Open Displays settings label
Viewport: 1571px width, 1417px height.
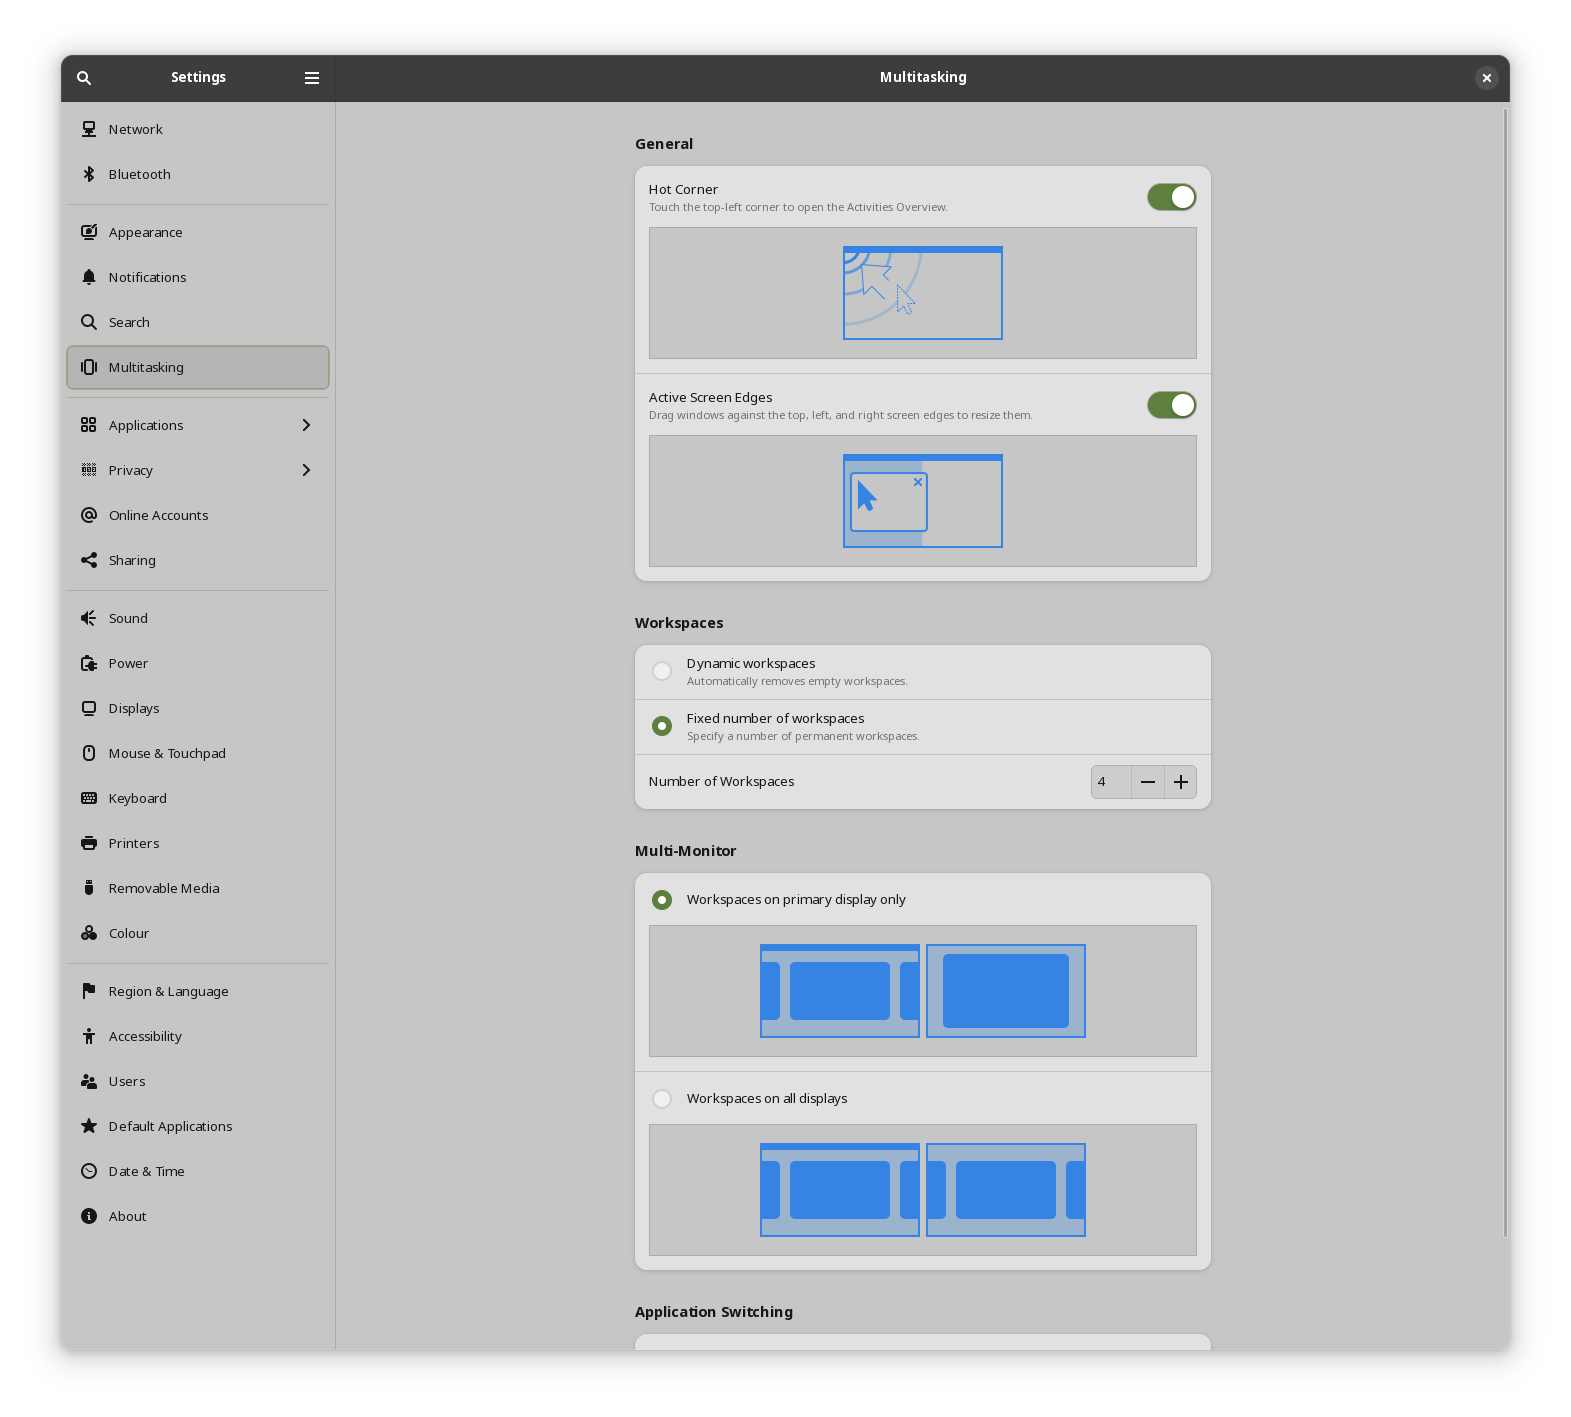[134, 708]
